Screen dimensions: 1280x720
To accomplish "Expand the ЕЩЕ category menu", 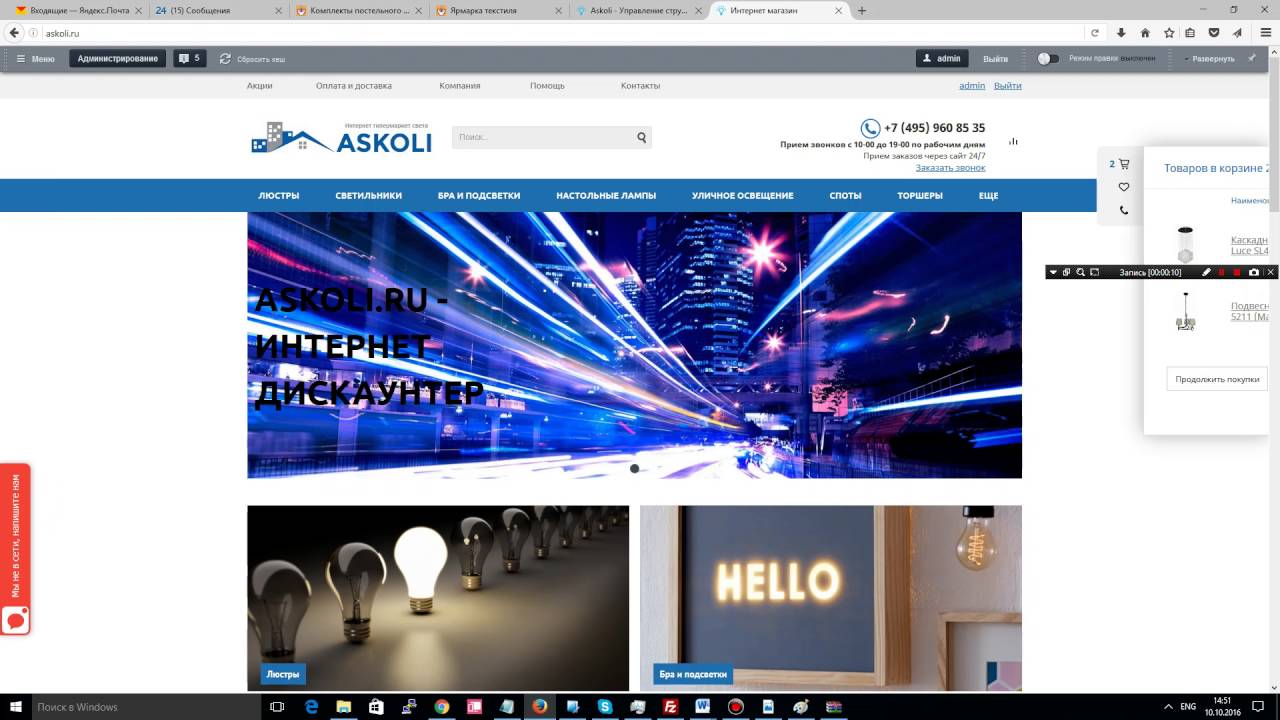I will (988, 195).
